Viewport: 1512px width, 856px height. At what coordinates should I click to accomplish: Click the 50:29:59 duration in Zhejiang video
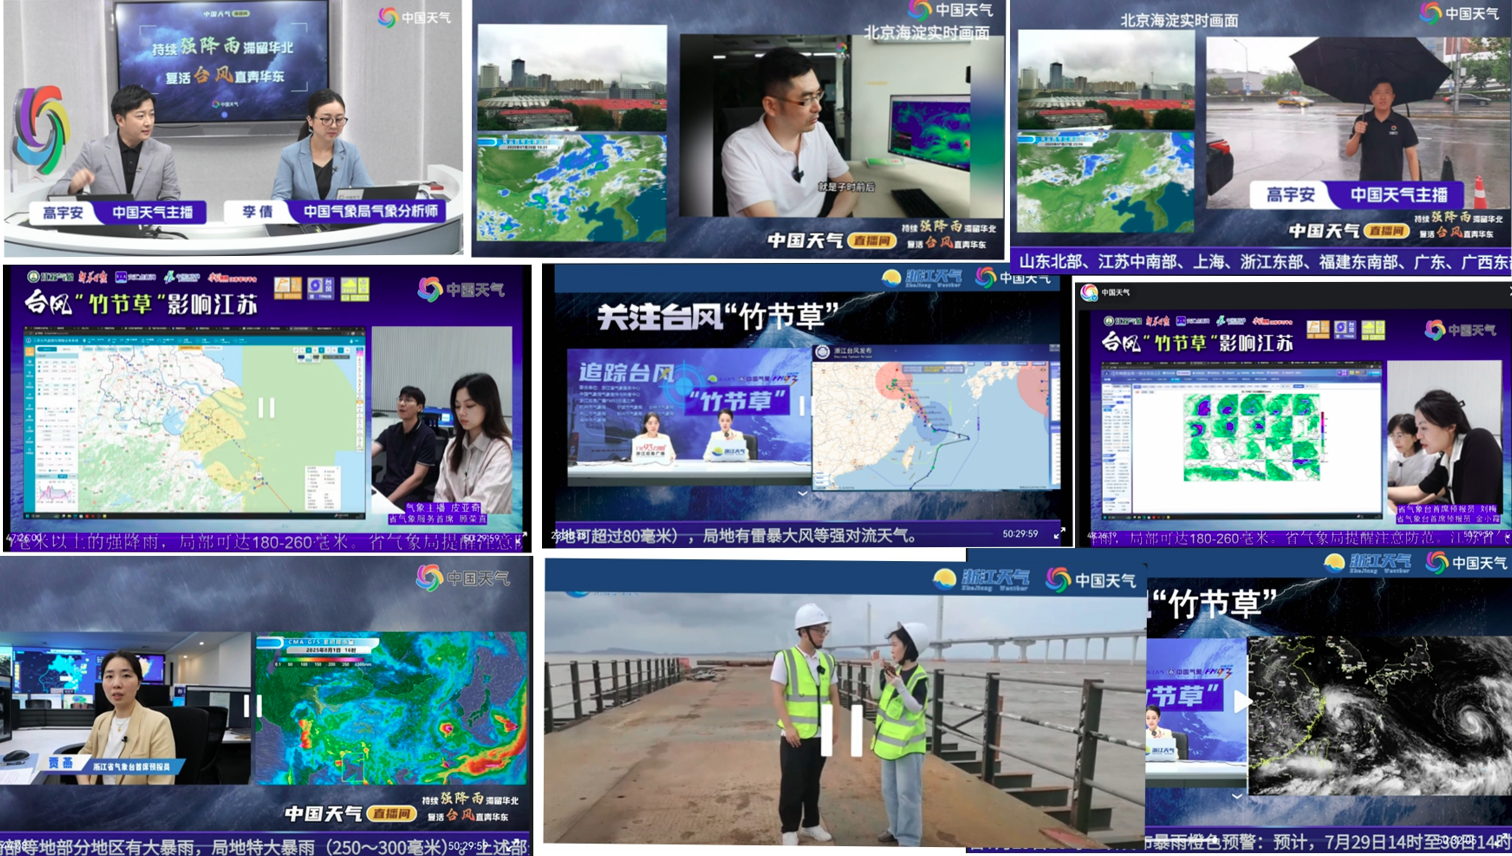[1020, 534]
